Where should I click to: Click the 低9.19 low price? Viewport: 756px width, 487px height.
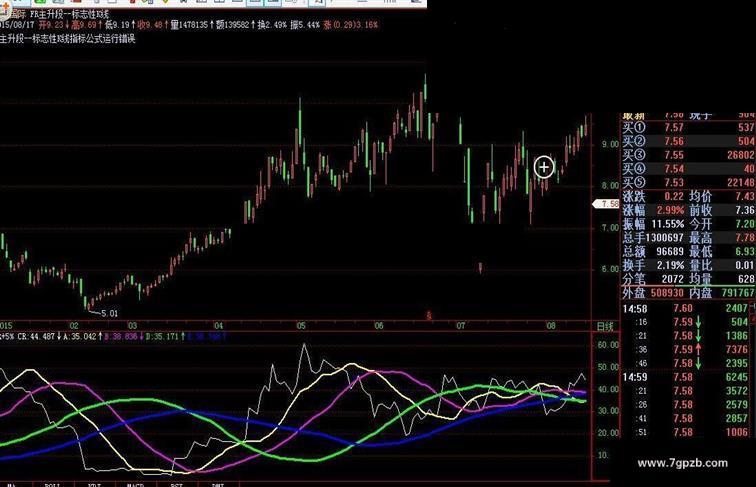tap(117, 25)
